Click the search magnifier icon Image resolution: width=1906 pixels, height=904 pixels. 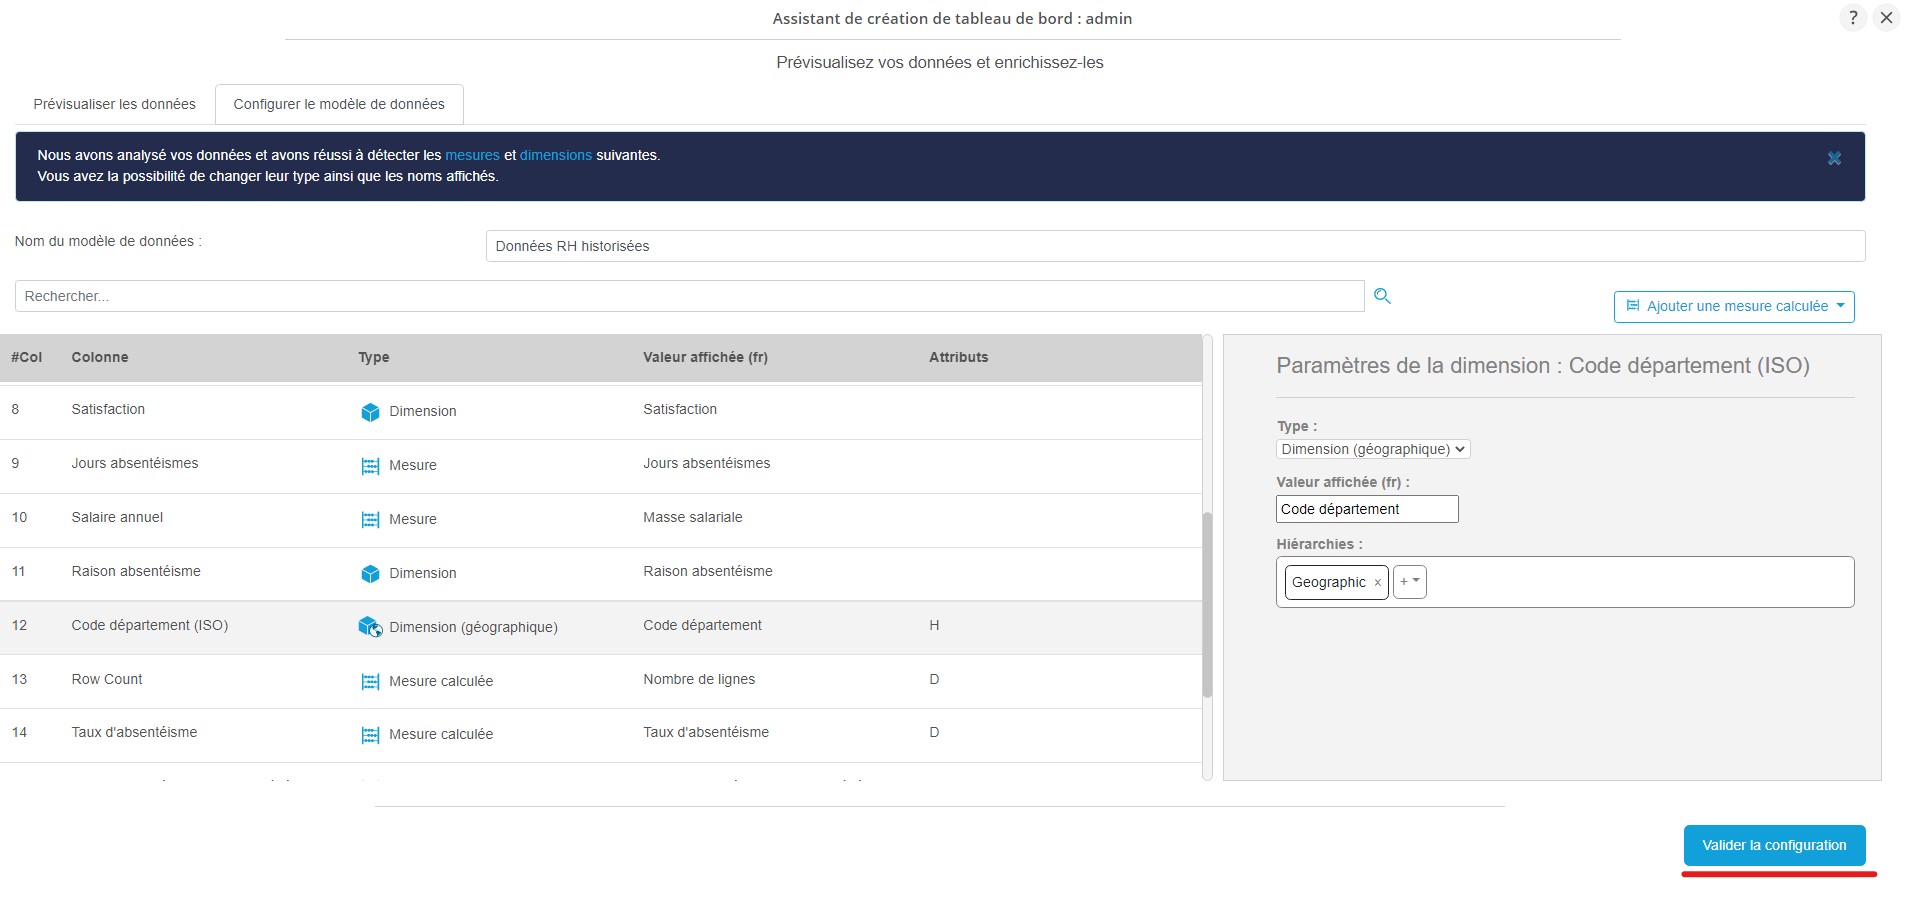click(1382, 296)
